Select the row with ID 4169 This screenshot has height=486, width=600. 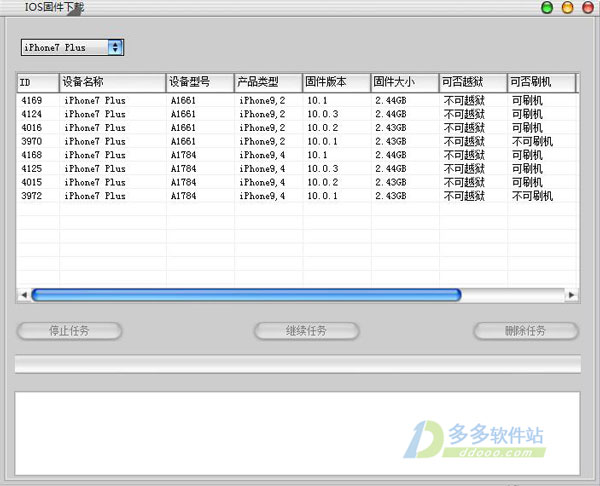[298, 101]
